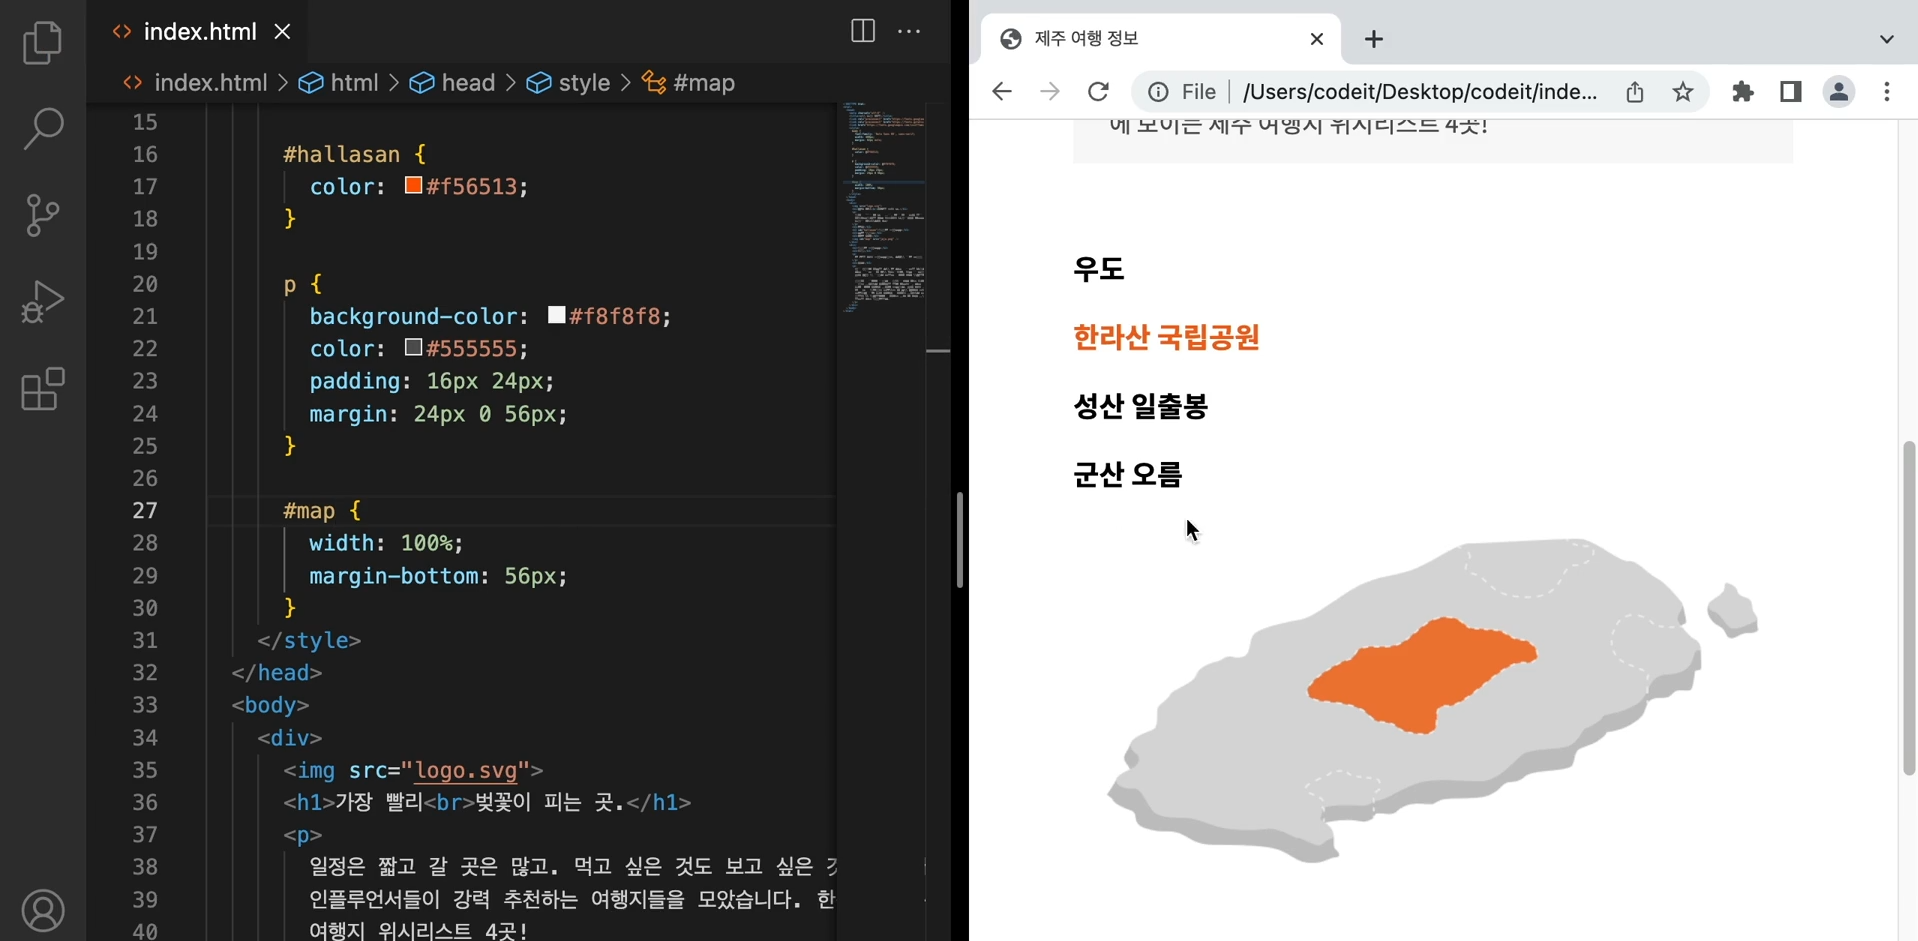Viewport: 1918px width, 941px height.
Task: Click the 한라산 국립공원 orange heading
Action: click(1166, 338)
